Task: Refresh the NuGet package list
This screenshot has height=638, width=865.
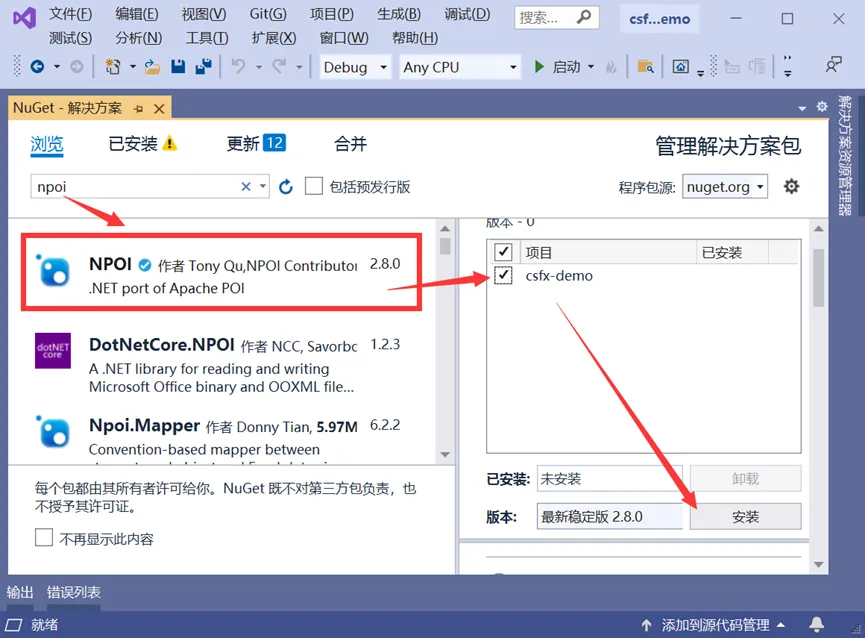Action: pyautogui.click(x=285, y=187)
